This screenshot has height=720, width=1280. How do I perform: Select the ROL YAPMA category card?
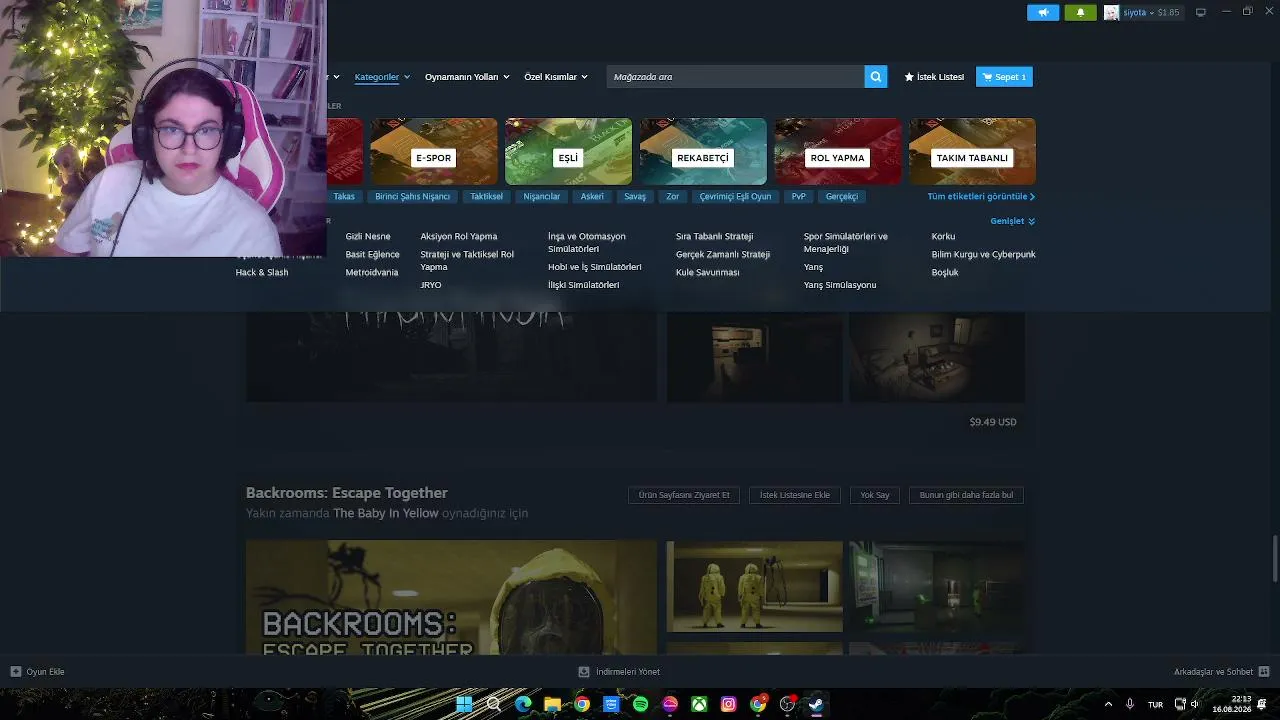pyautogui.click(x=837, y=151)
